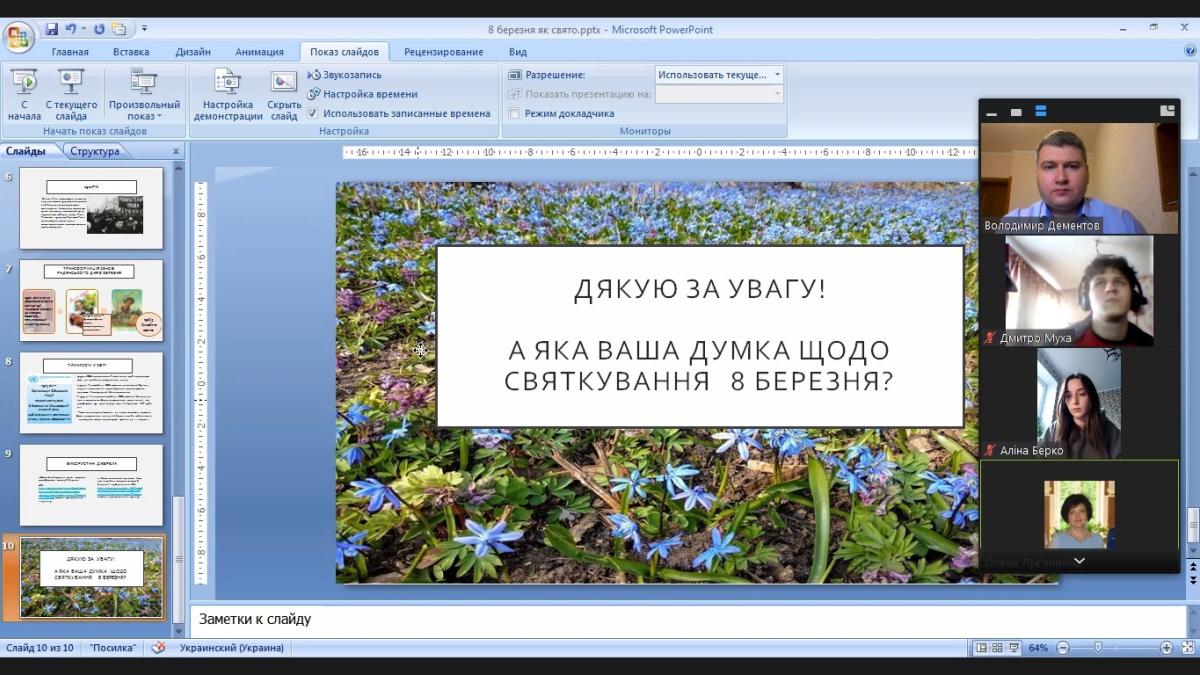Switch to slide sorter view in status bar
Image resolution: width=1200 pixels, height=675 pixels.
coord(998,648)
